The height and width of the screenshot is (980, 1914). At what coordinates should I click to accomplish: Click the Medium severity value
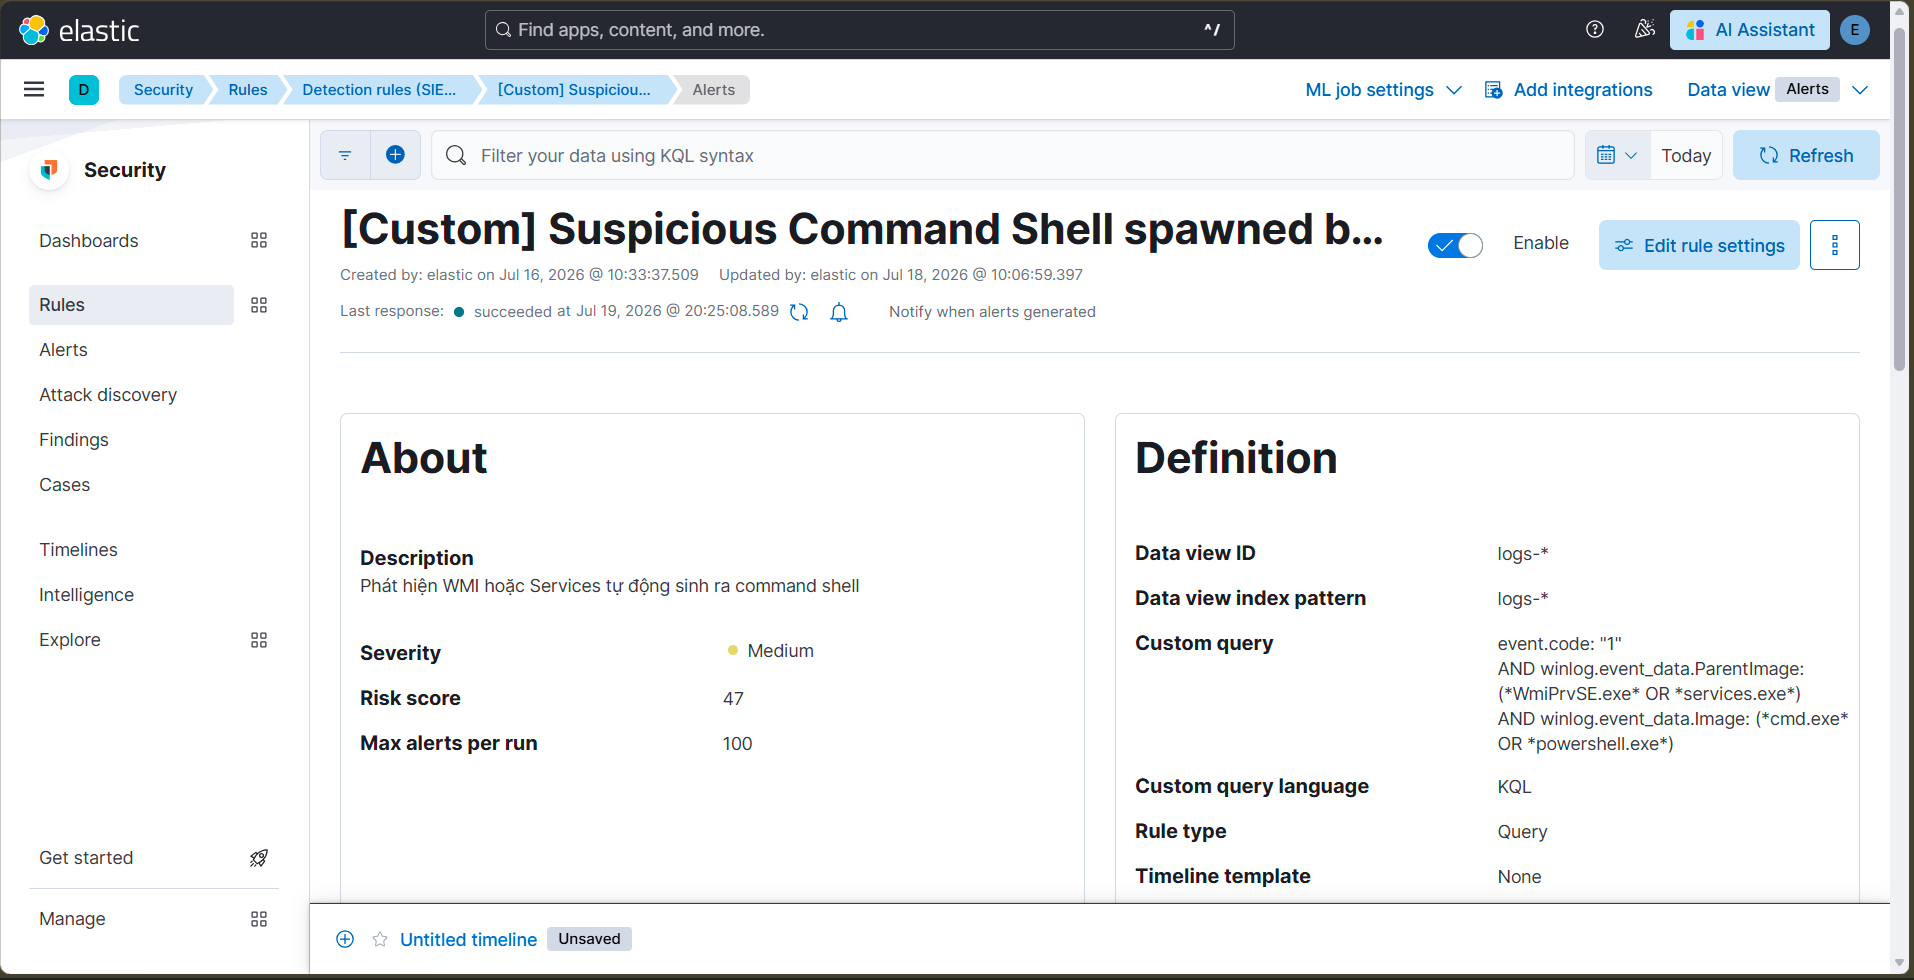coord(780,651)
